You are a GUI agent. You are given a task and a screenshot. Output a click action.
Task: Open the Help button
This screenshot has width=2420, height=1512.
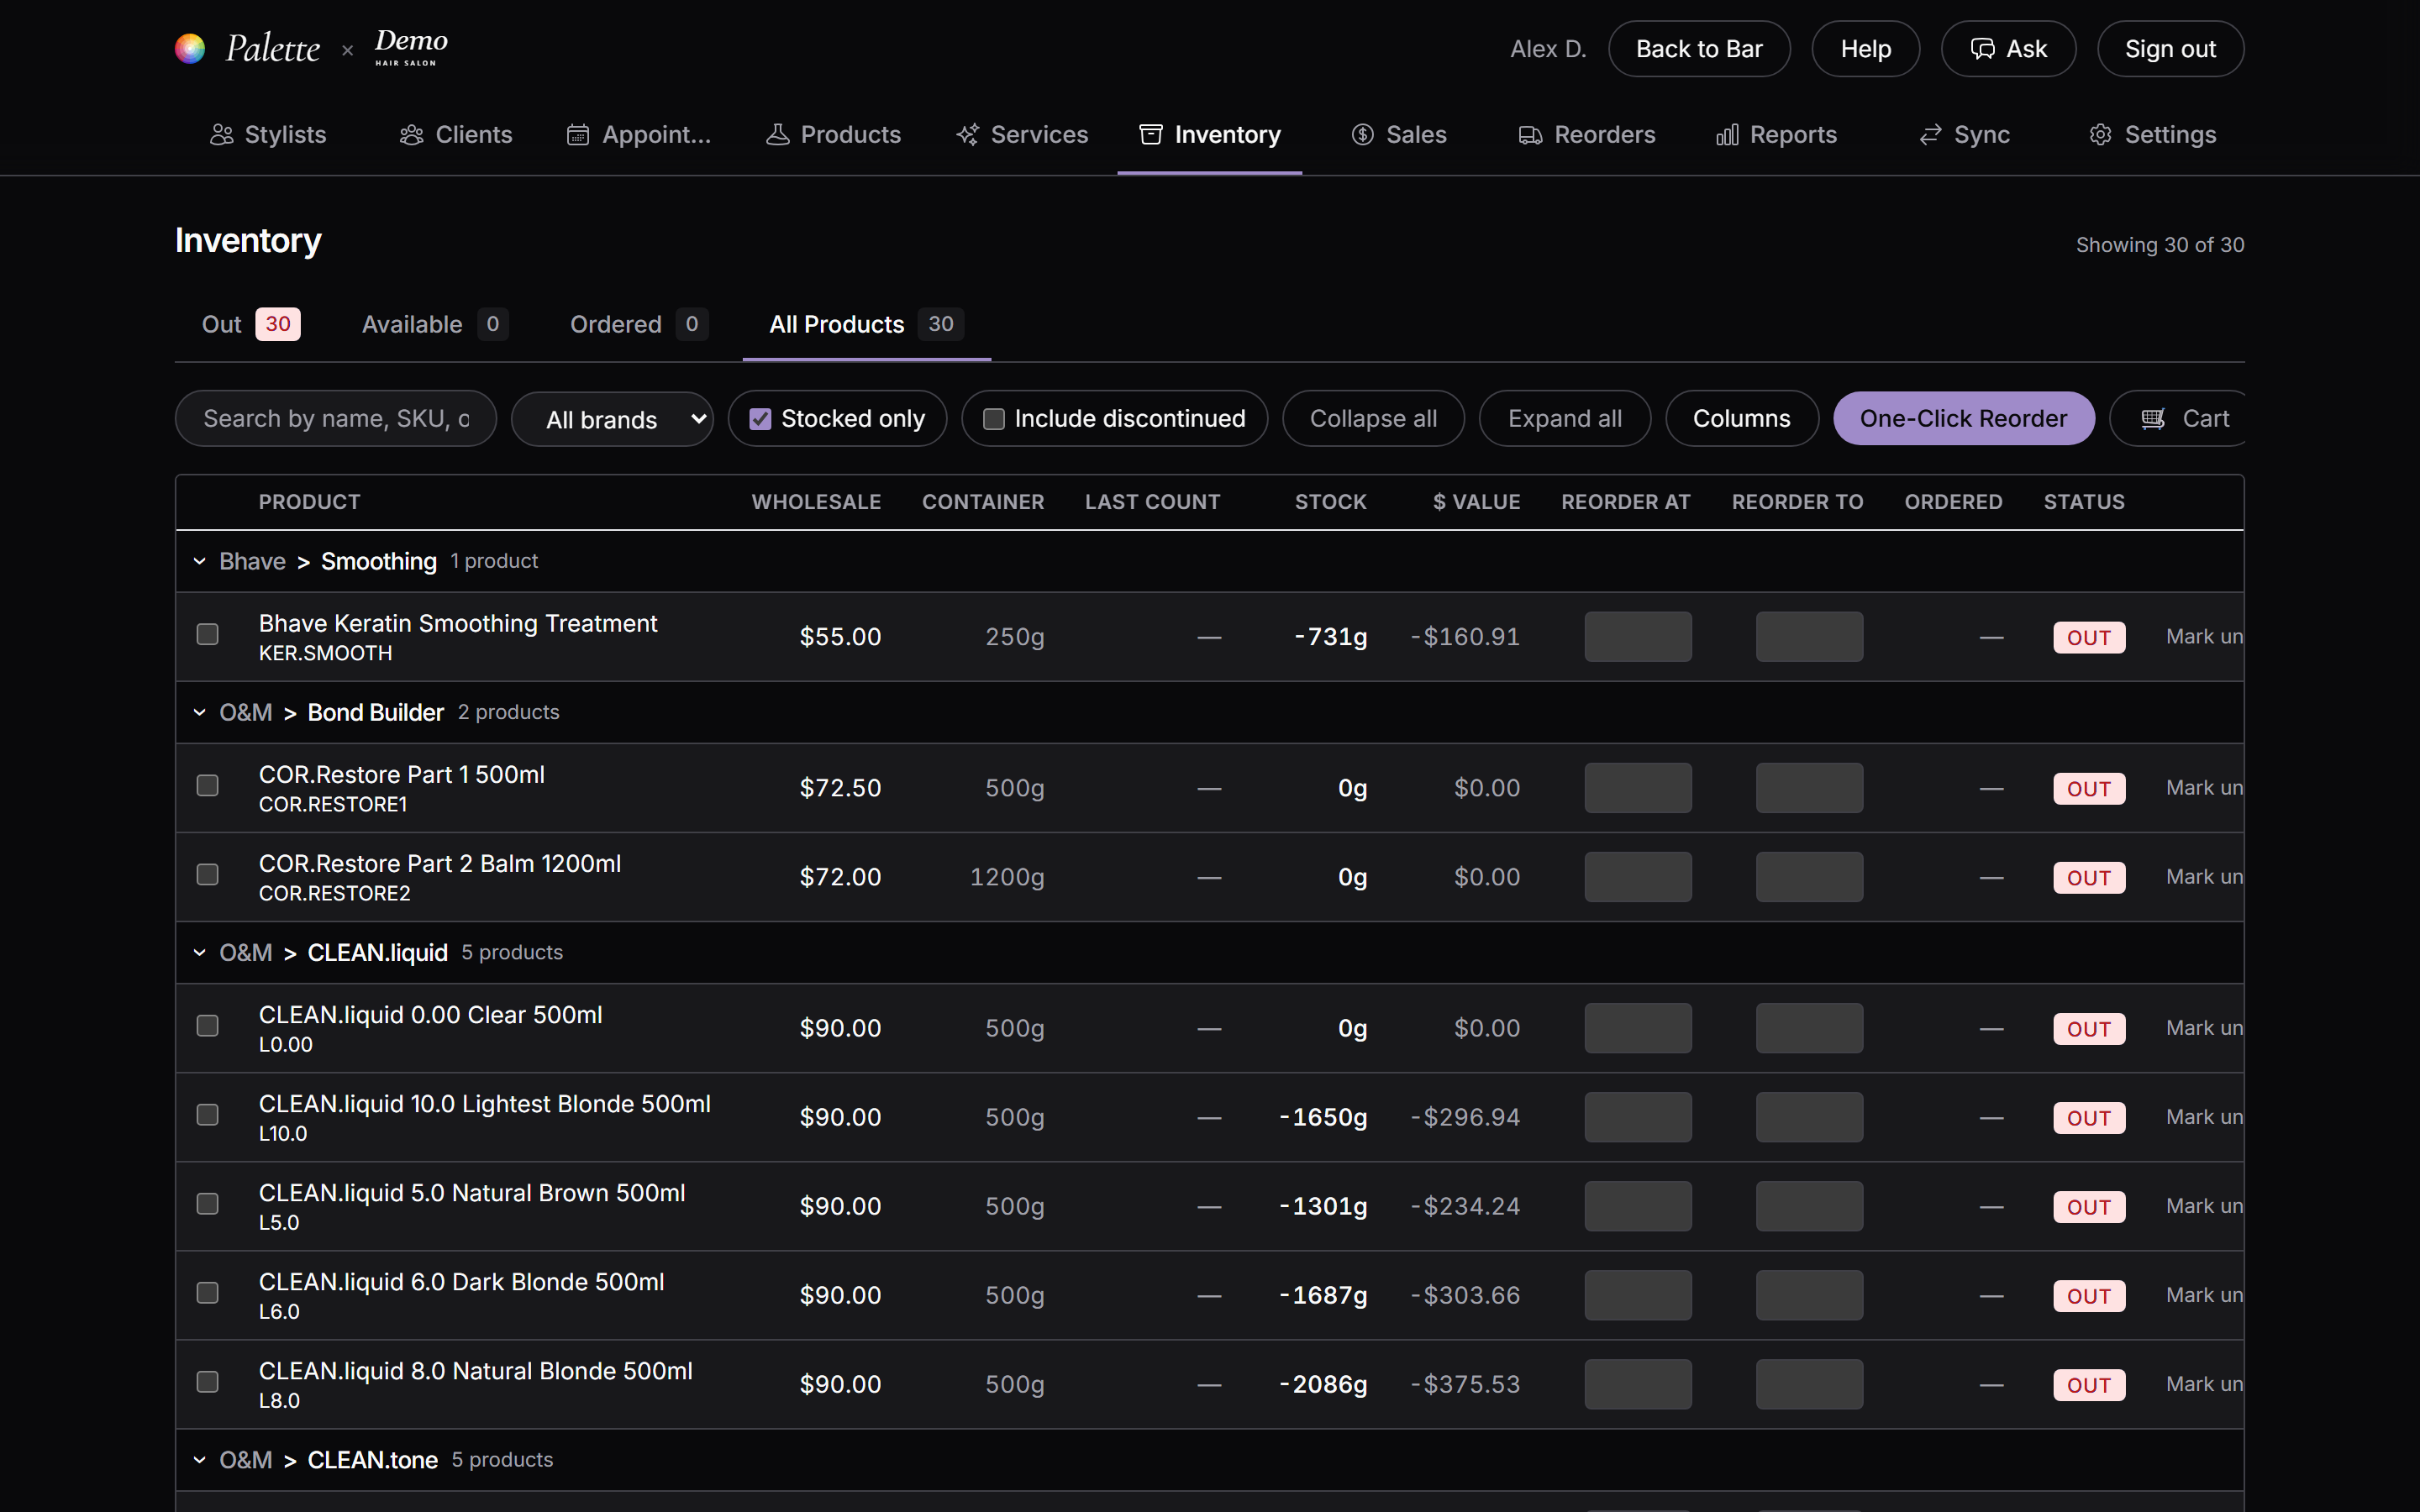click(1865, 49)
